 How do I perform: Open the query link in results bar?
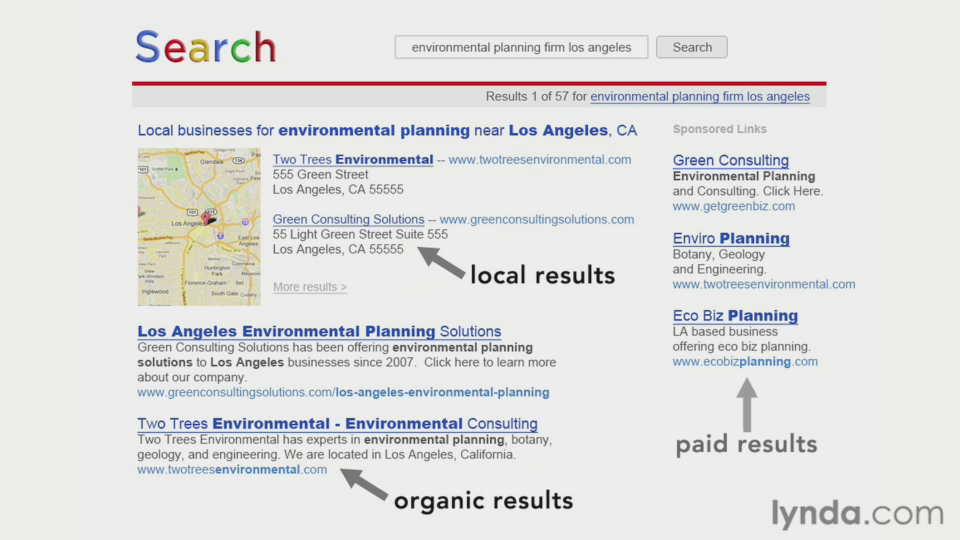(700, 97)
